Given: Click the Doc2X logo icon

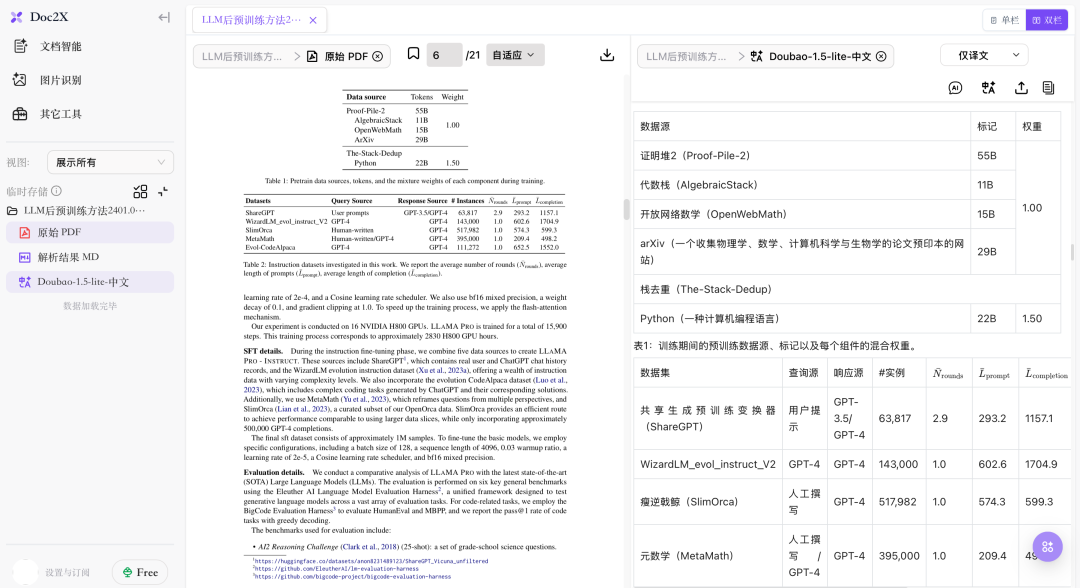Looking at the screenshot, I should coord(17,17).
